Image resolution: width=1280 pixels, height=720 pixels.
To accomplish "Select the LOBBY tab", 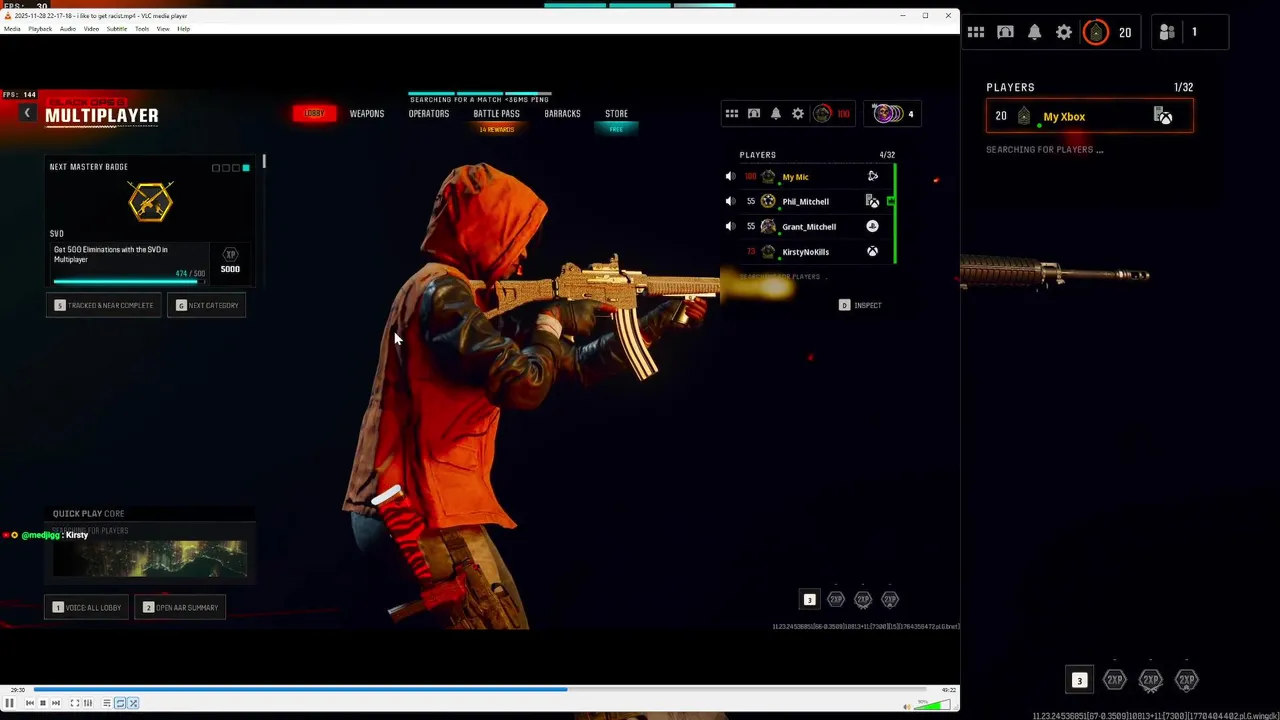I will point(314,114).
